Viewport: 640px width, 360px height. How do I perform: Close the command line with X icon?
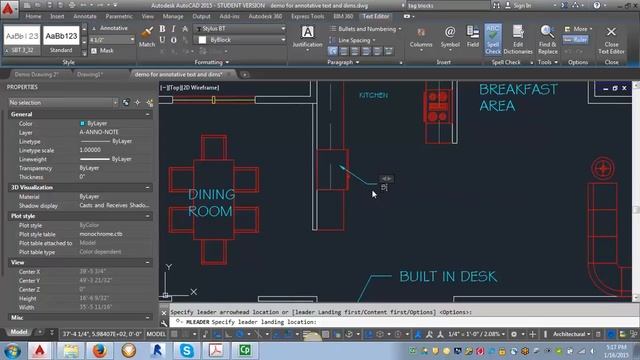coord(164,313)
